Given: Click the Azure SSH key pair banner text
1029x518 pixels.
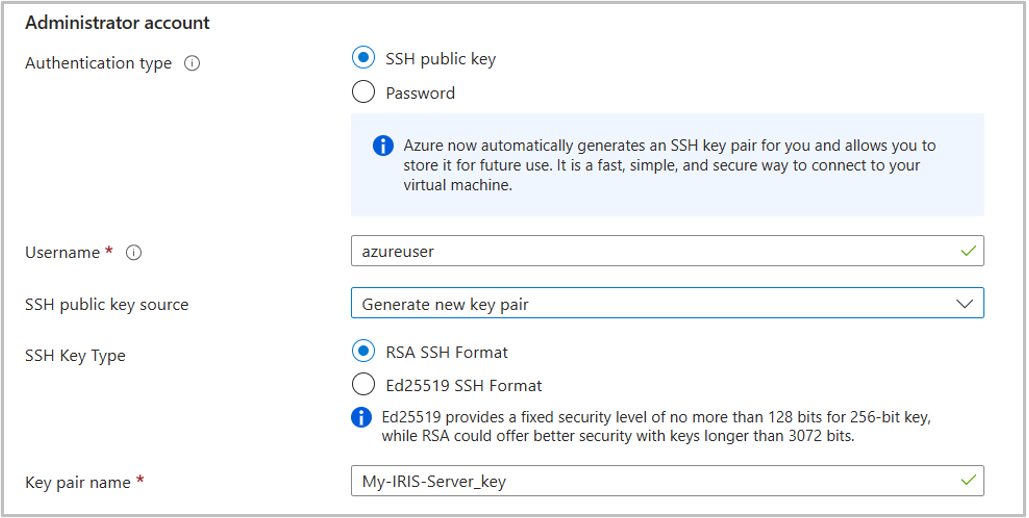Looking at the screenshot, I should tap(669, 165).
